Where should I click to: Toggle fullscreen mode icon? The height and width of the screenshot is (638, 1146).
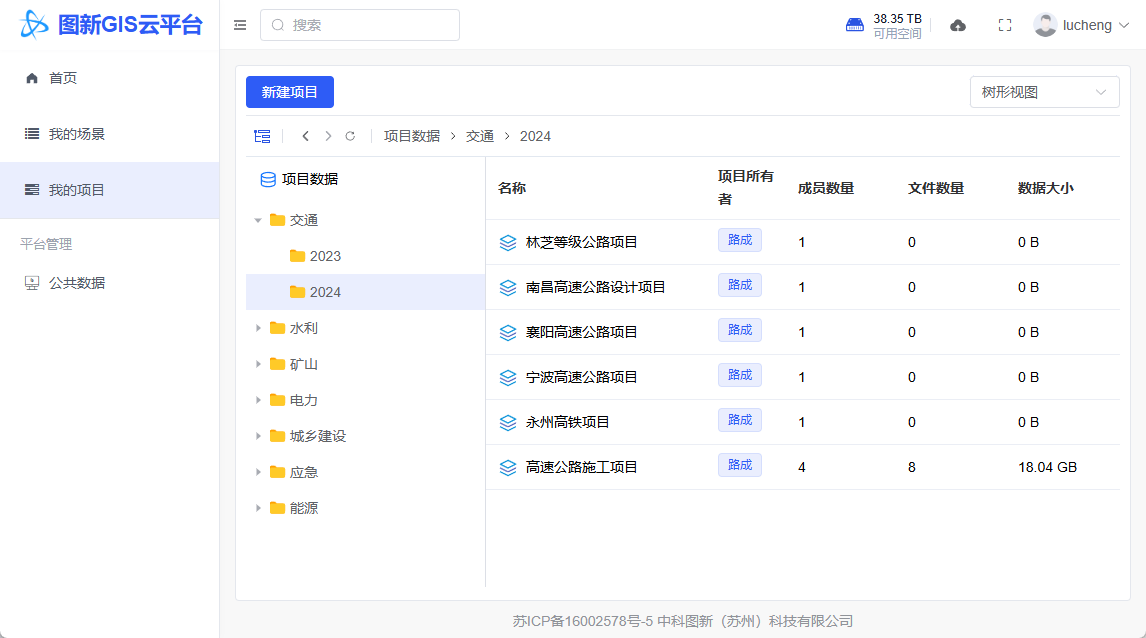click(x=1005, y=25)
